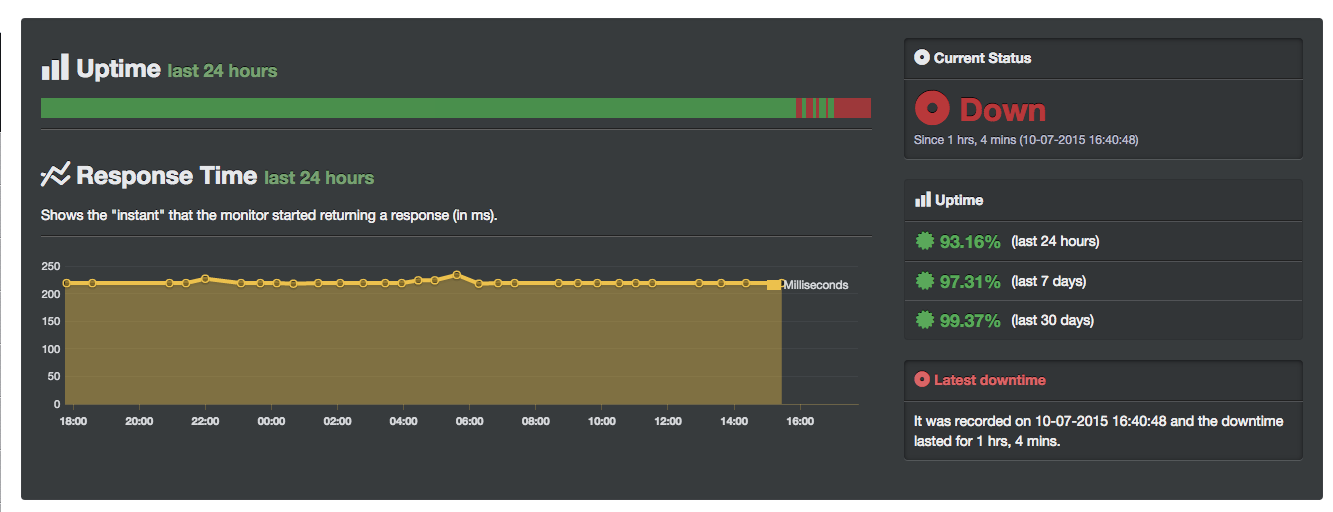Select the first data point at chart's left edge

point(66,283)
